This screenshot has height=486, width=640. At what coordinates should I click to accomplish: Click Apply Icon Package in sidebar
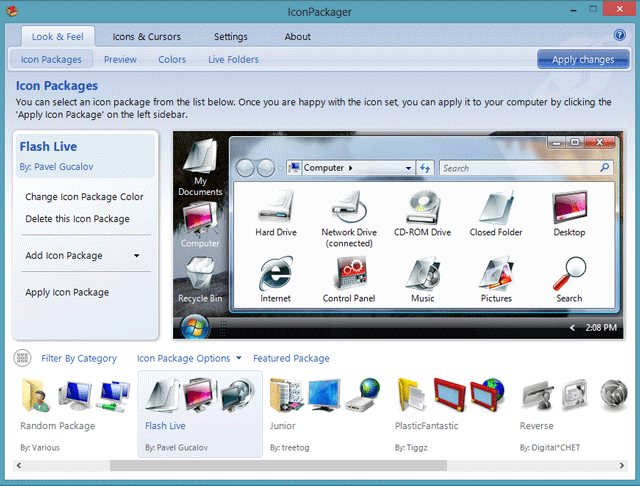[67, 292]
